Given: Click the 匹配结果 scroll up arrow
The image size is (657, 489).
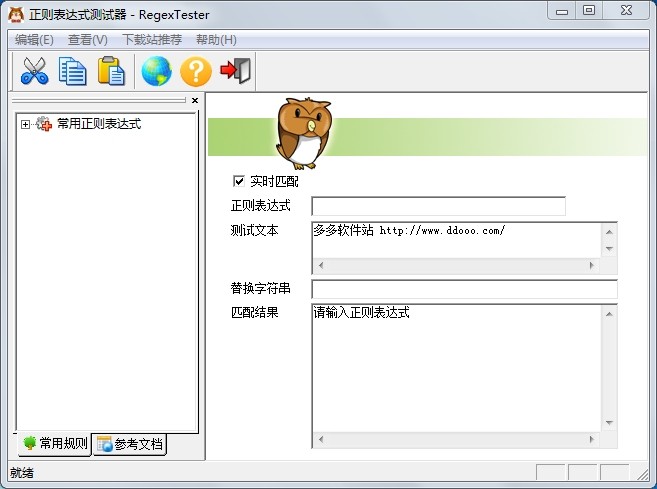Looking at the screenshot, I should [609, 314].
